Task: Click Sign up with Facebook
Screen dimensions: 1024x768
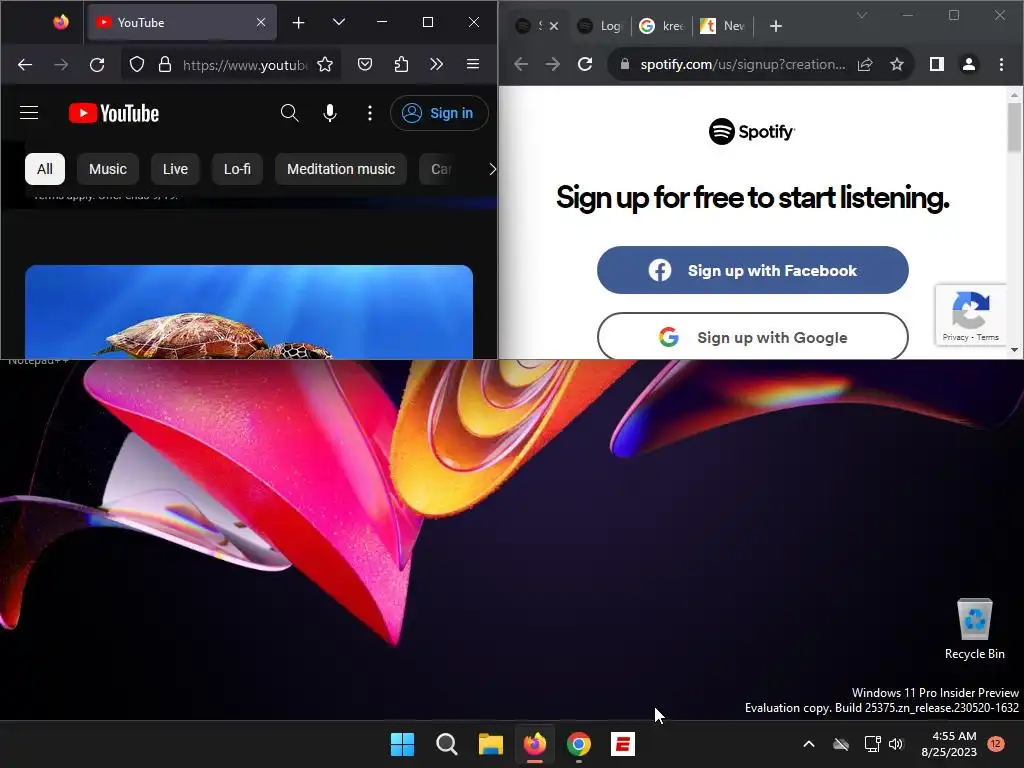Action: 752,270
